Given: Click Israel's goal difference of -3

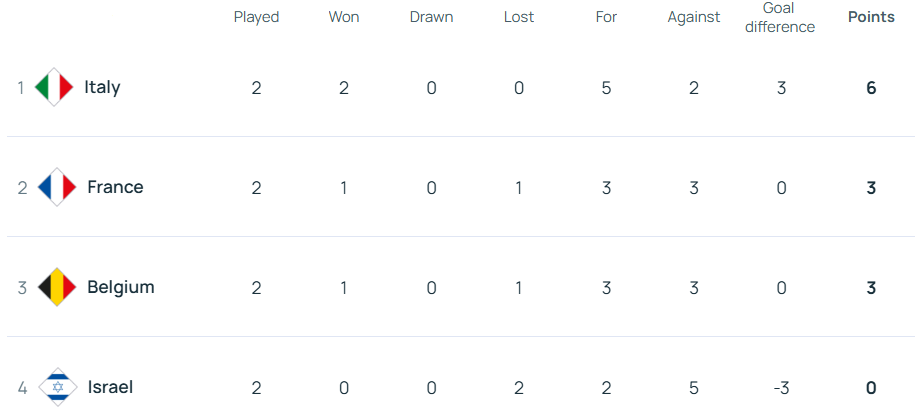Looking at the screenshot, I should click(781, 387).
